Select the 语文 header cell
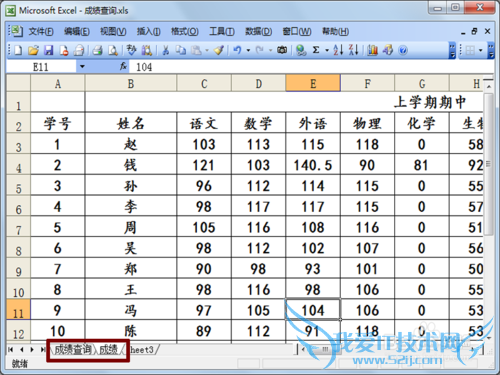 pos(204,123)
